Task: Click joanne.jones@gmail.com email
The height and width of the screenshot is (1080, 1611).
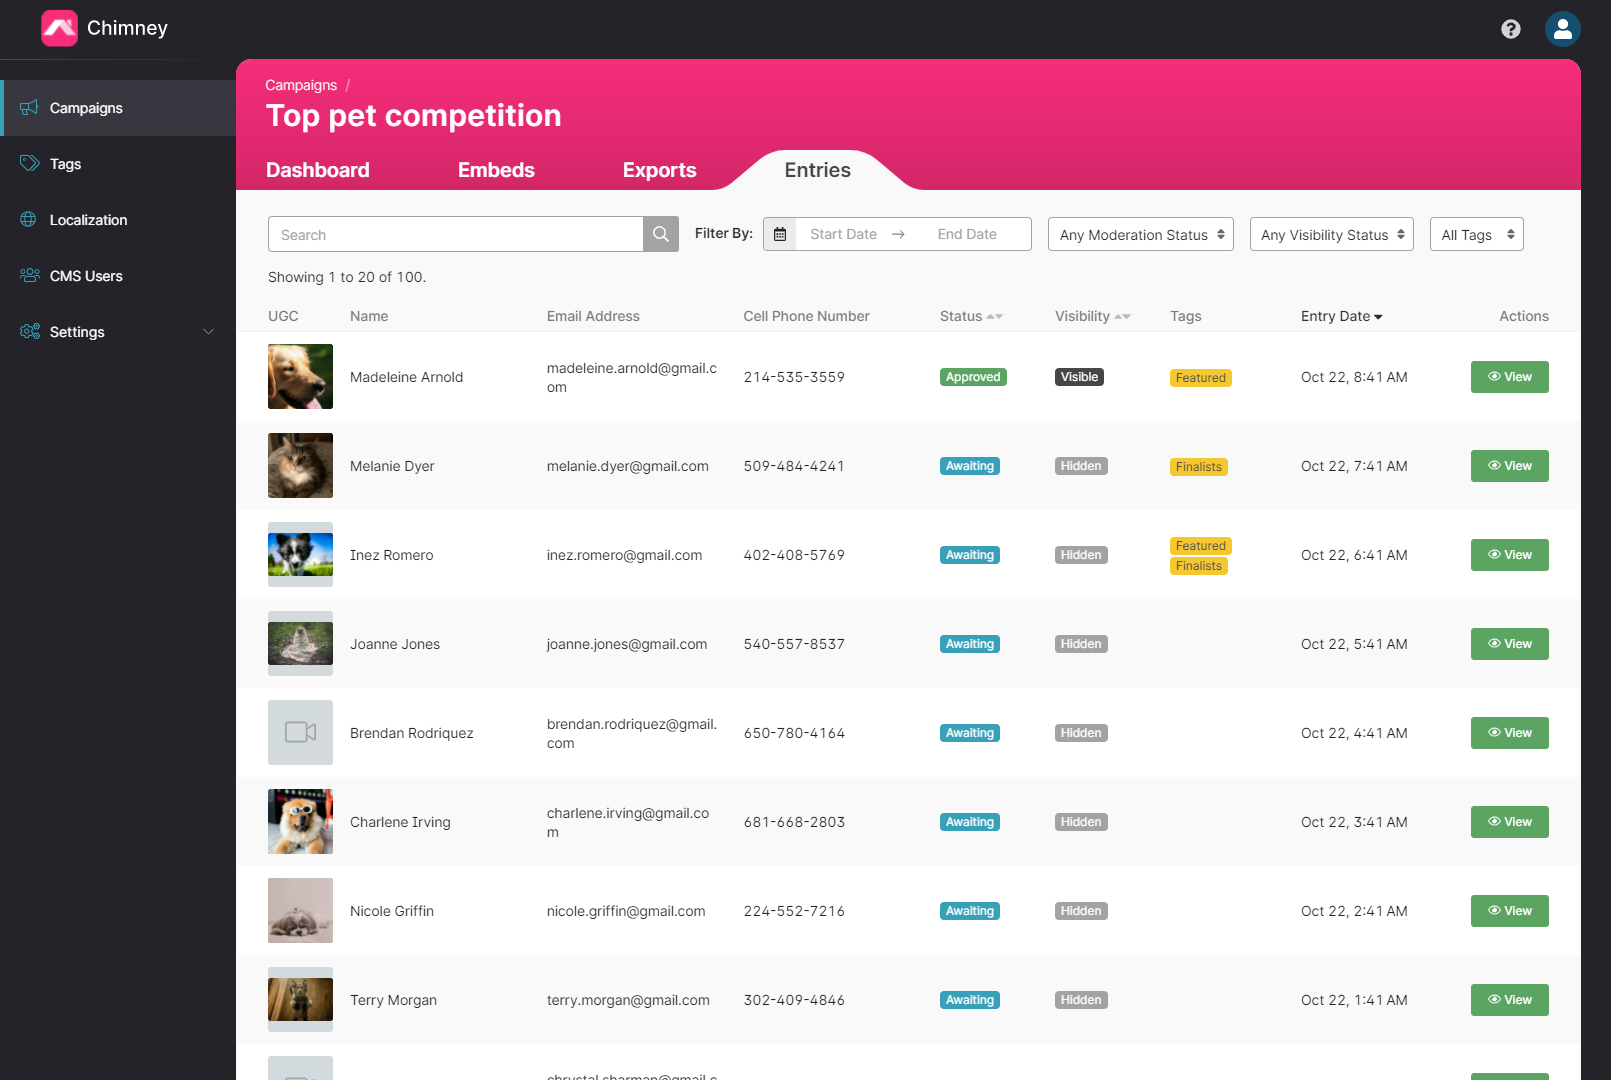Action: click(627, 644)
